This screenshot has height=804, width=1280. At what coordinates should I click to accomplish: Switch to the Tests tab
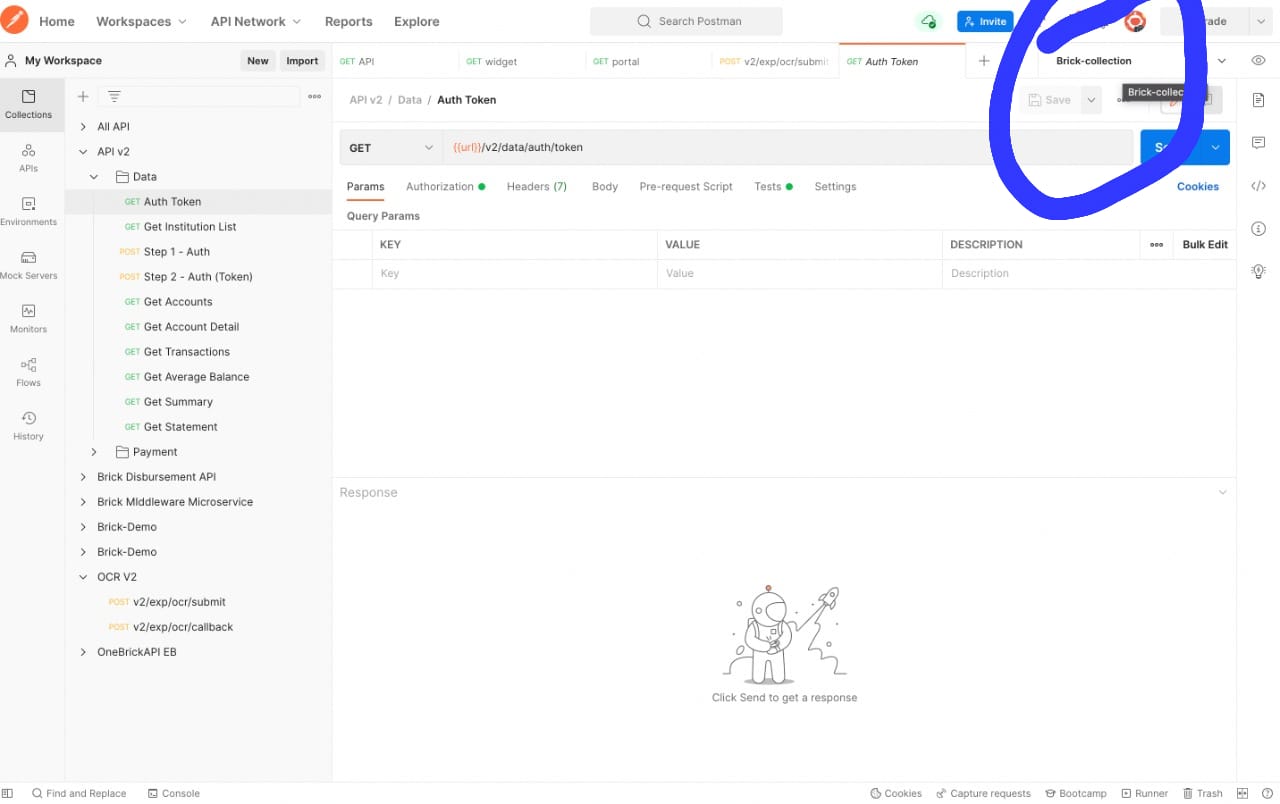pos(773,187)
